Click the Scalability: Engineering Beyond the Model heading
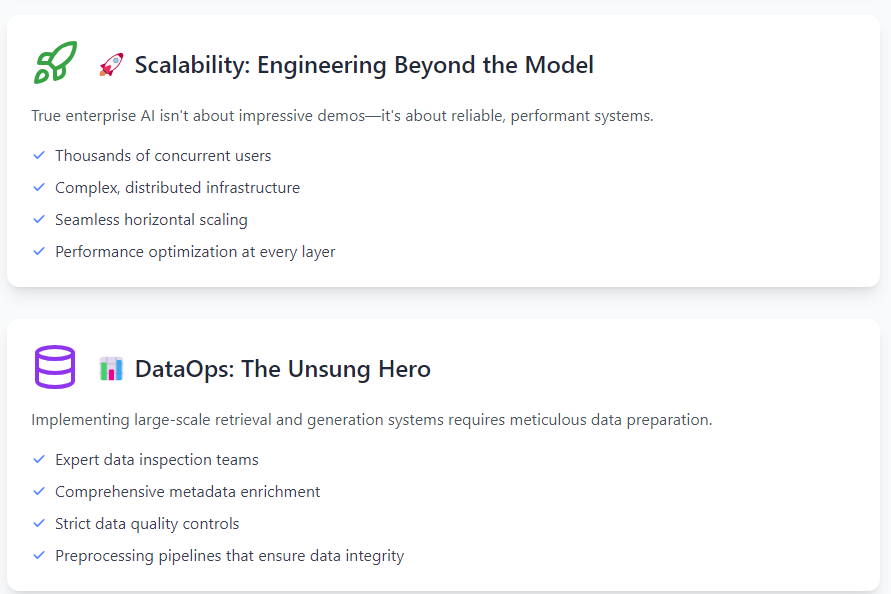 tap(364, 65)
